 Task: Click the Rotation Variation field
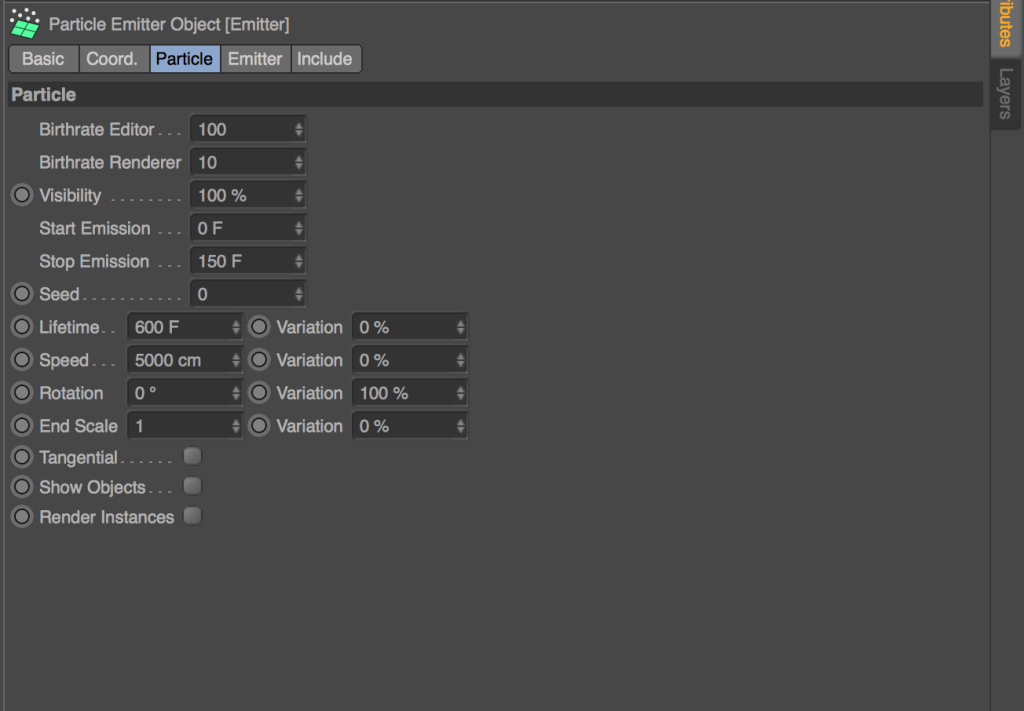[x=409, y=393]
